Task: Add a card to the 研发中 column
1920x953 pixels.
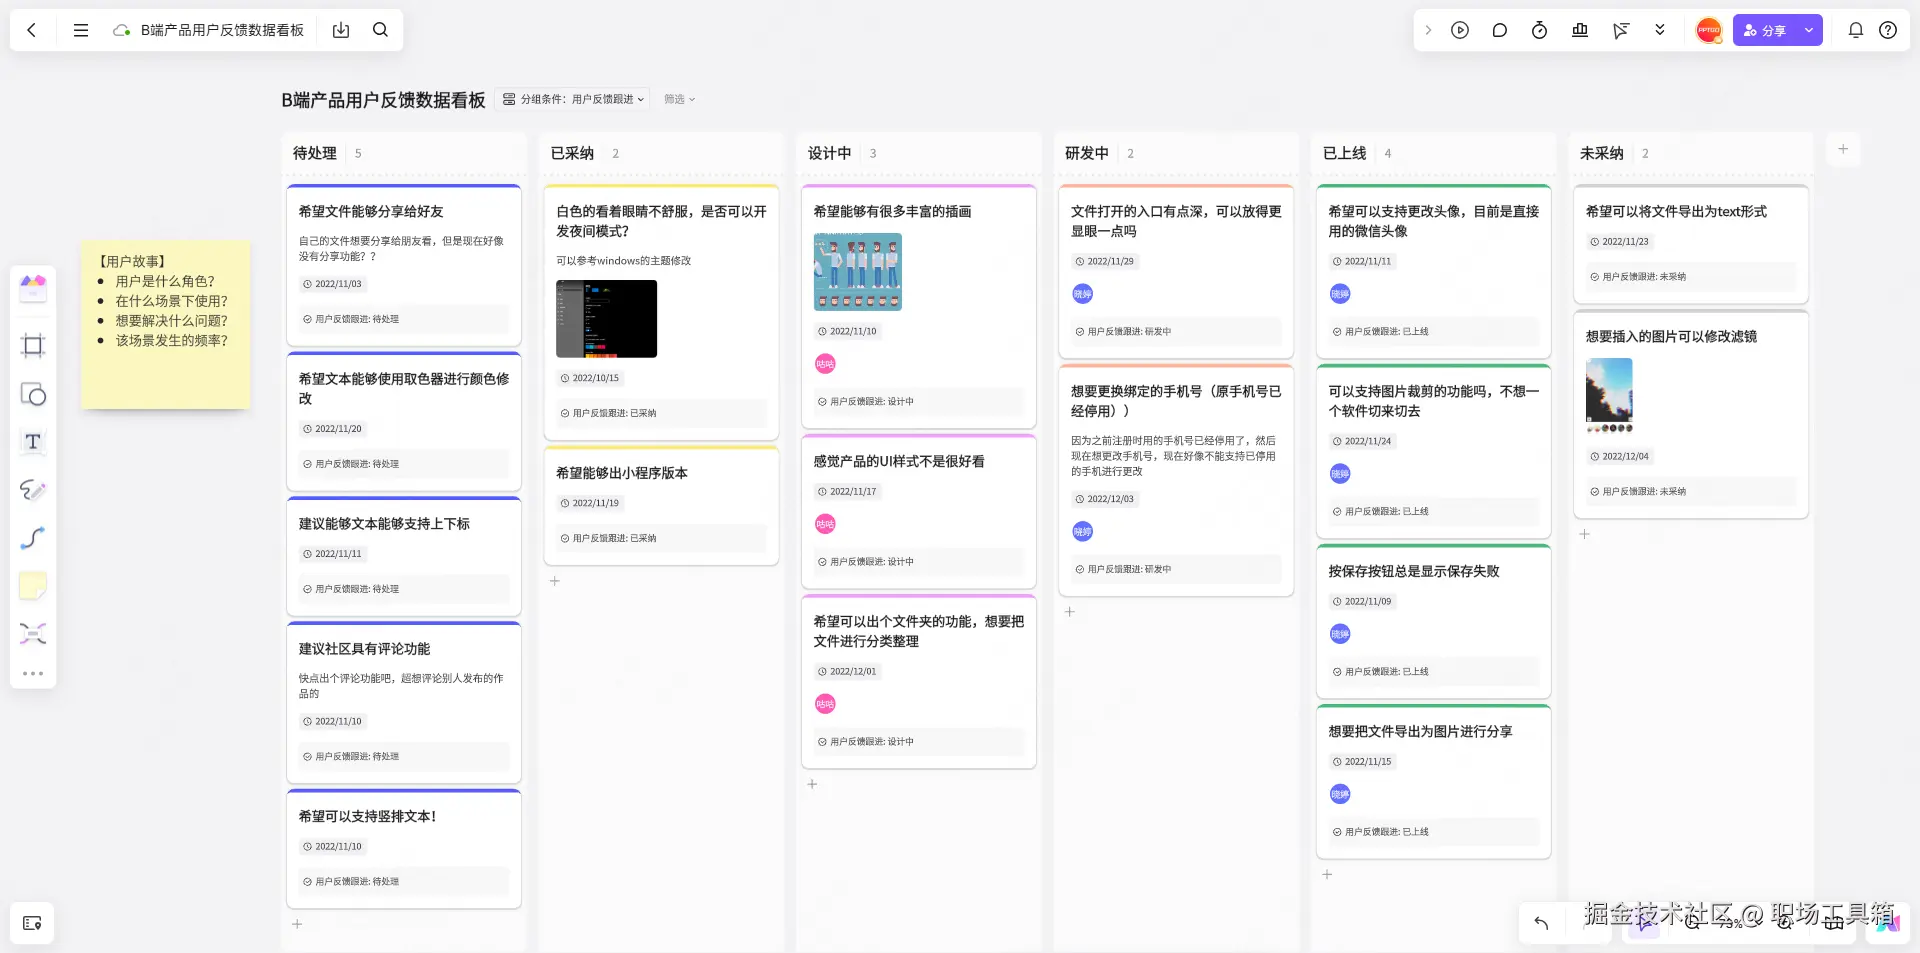Action: tap(1069, 611)
